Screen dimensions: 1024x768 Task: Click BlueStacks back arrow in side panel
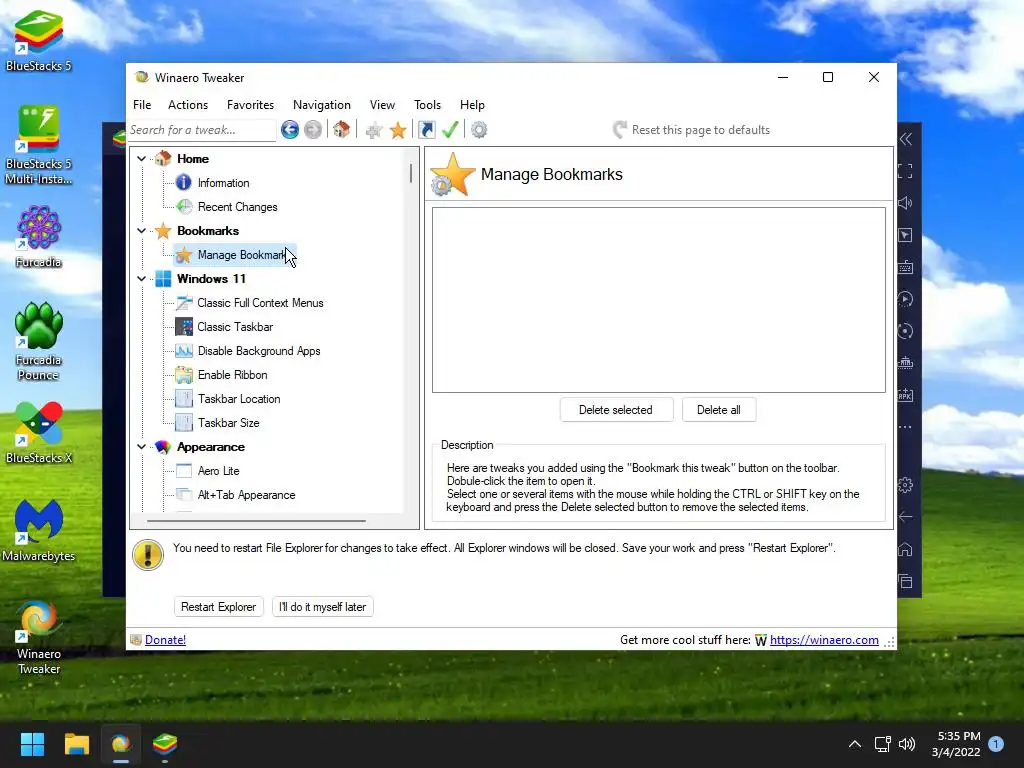pos(906,517)
